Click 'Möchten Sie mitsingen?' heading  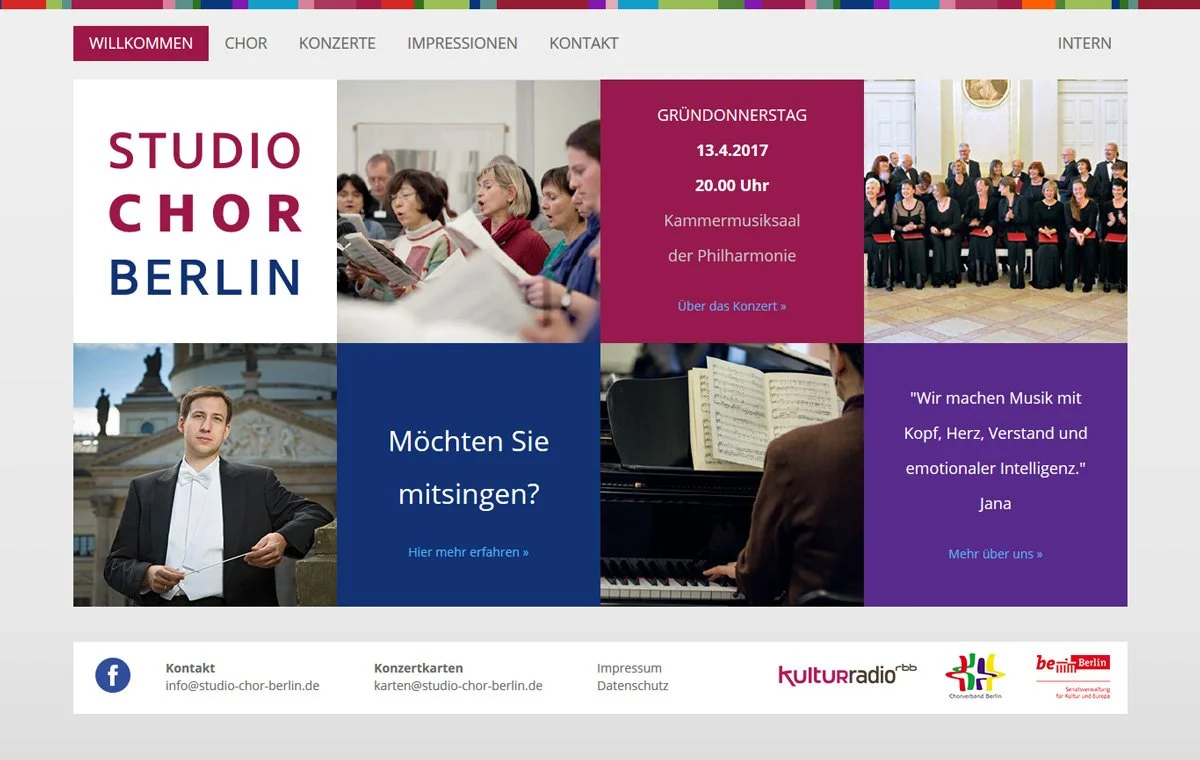[x=468, y=467]
